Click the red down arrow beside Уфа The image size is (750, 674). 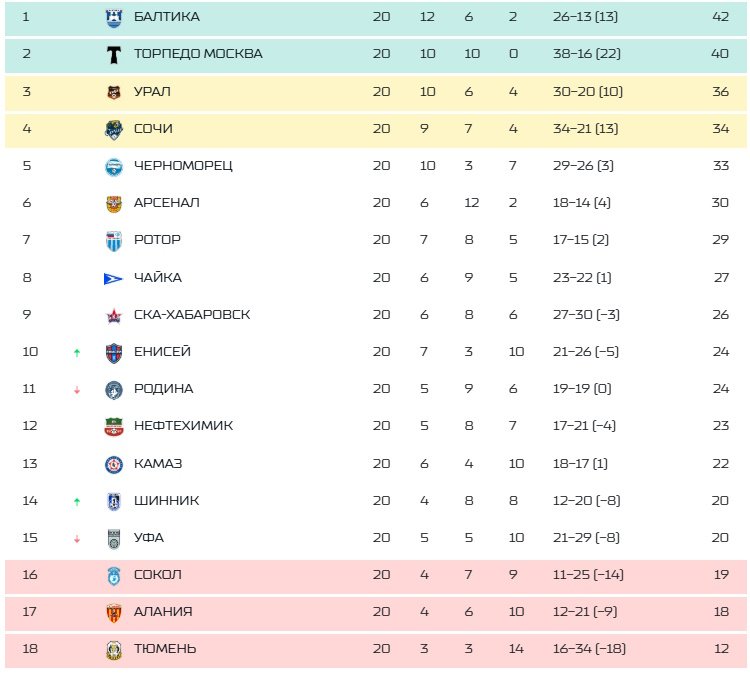tap(76, 539)
